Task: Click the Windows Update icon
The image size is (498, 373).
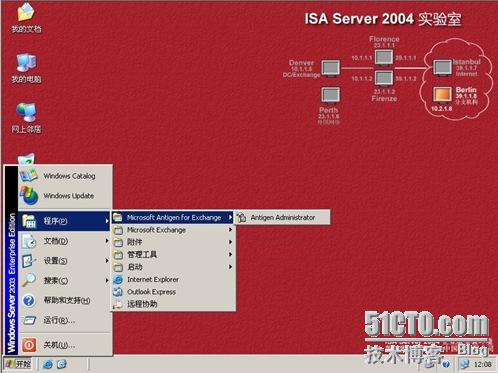Action: [29, 196]
